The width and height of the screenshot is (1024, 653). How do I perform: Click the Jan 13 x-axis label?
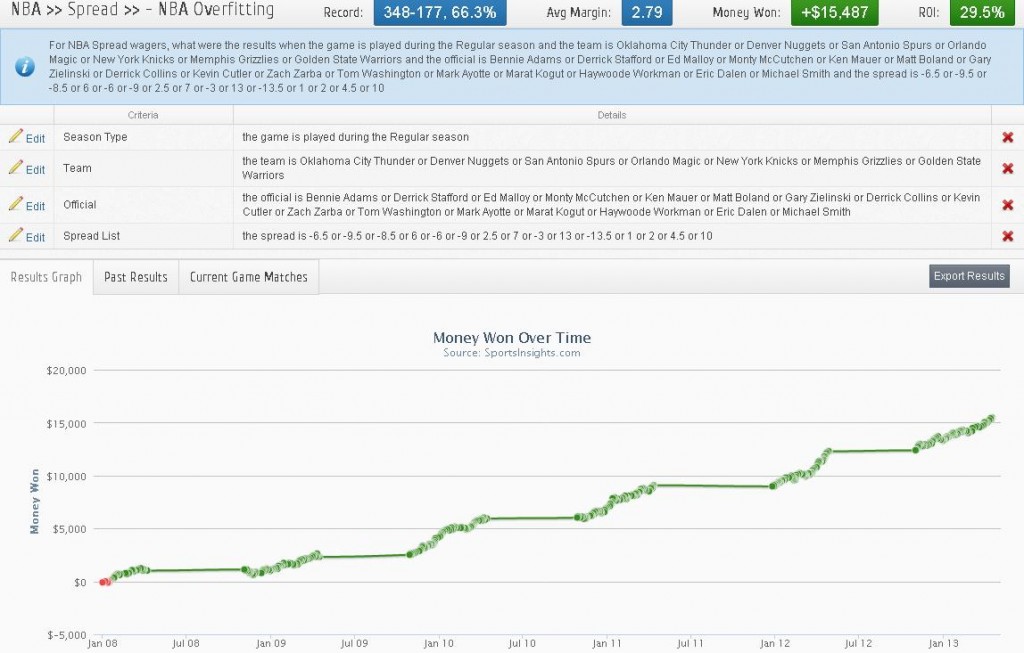(x=944, y=643)
